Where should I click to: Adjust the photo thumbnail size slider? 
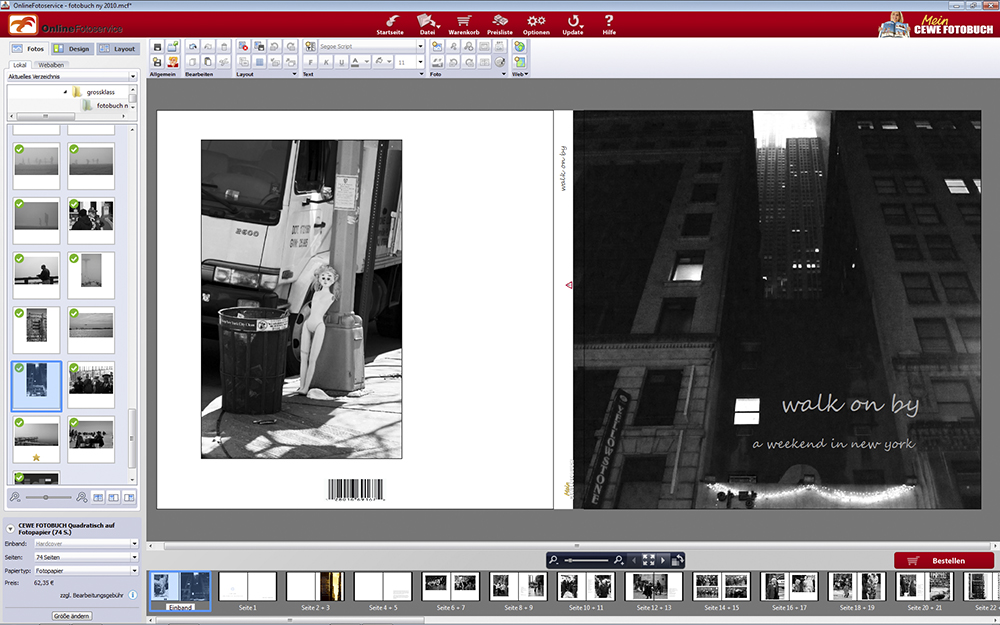pyautogui.click(x=50, y=497)
